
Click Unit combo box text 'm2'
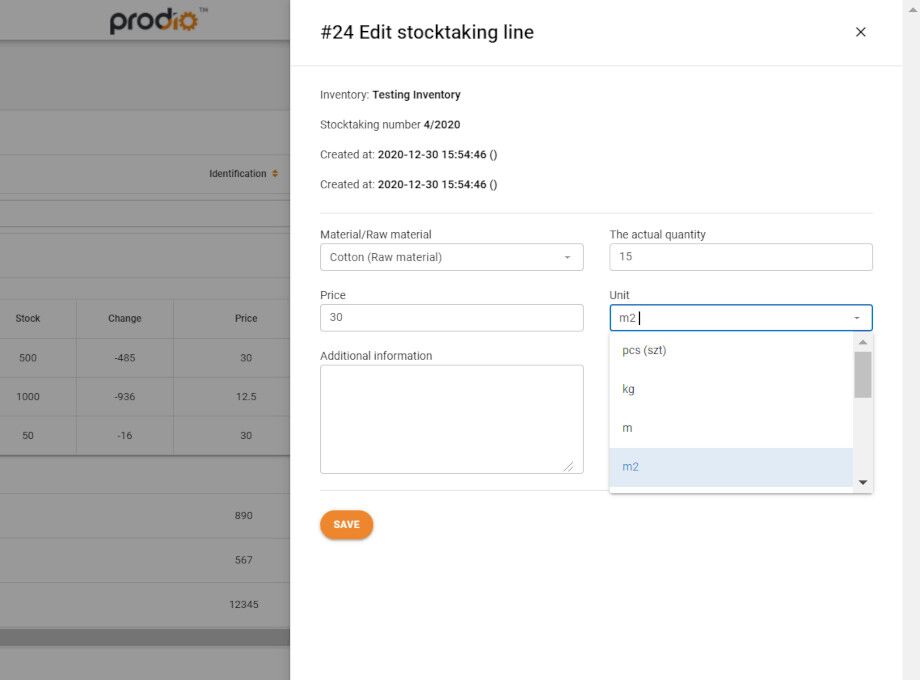627,318
